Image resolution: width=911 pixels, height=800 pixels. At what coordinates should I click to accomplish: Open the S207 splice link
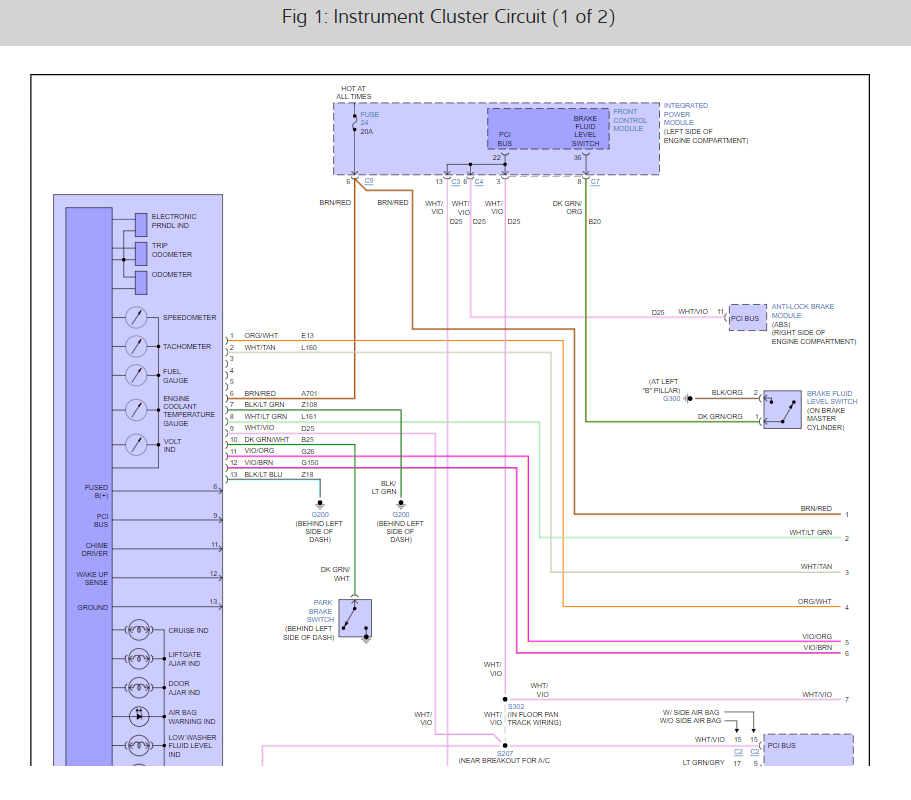click(x=505, y=754)
